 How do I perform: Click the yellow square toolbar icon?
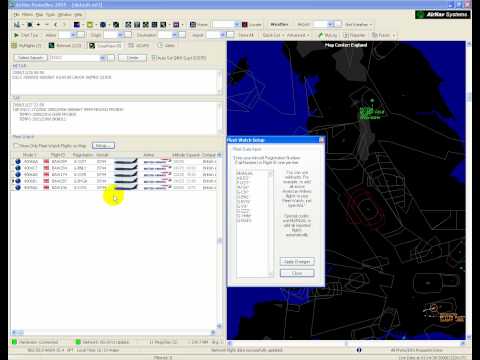click(x=90, y=25)
